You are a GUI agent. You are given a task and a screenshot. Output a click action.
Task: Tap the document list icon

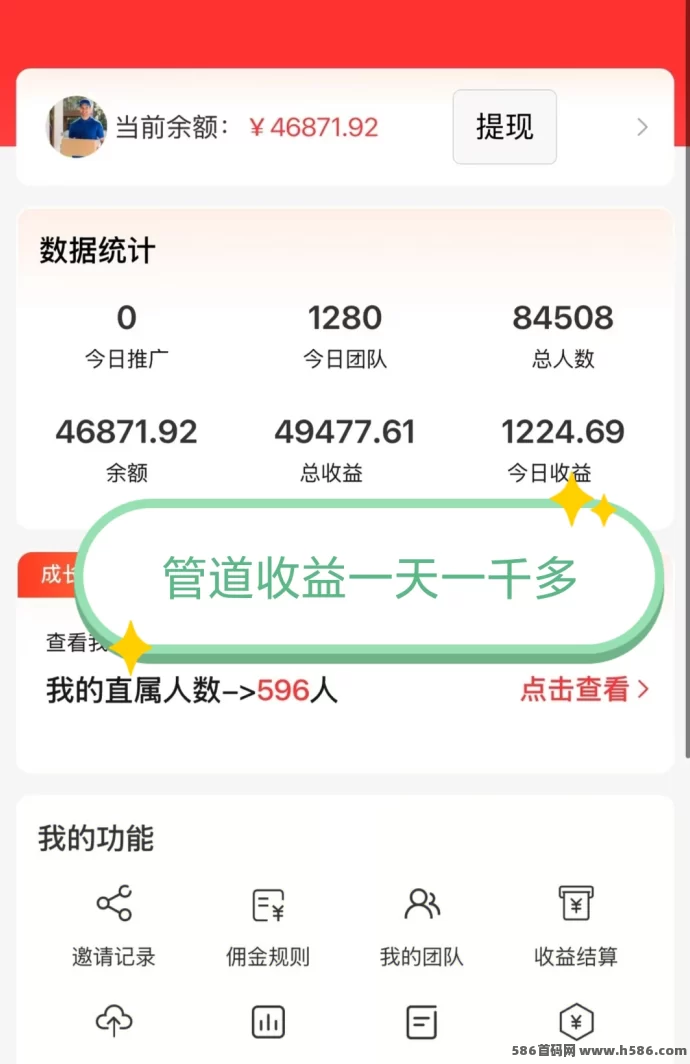[x=421, y=1022]
